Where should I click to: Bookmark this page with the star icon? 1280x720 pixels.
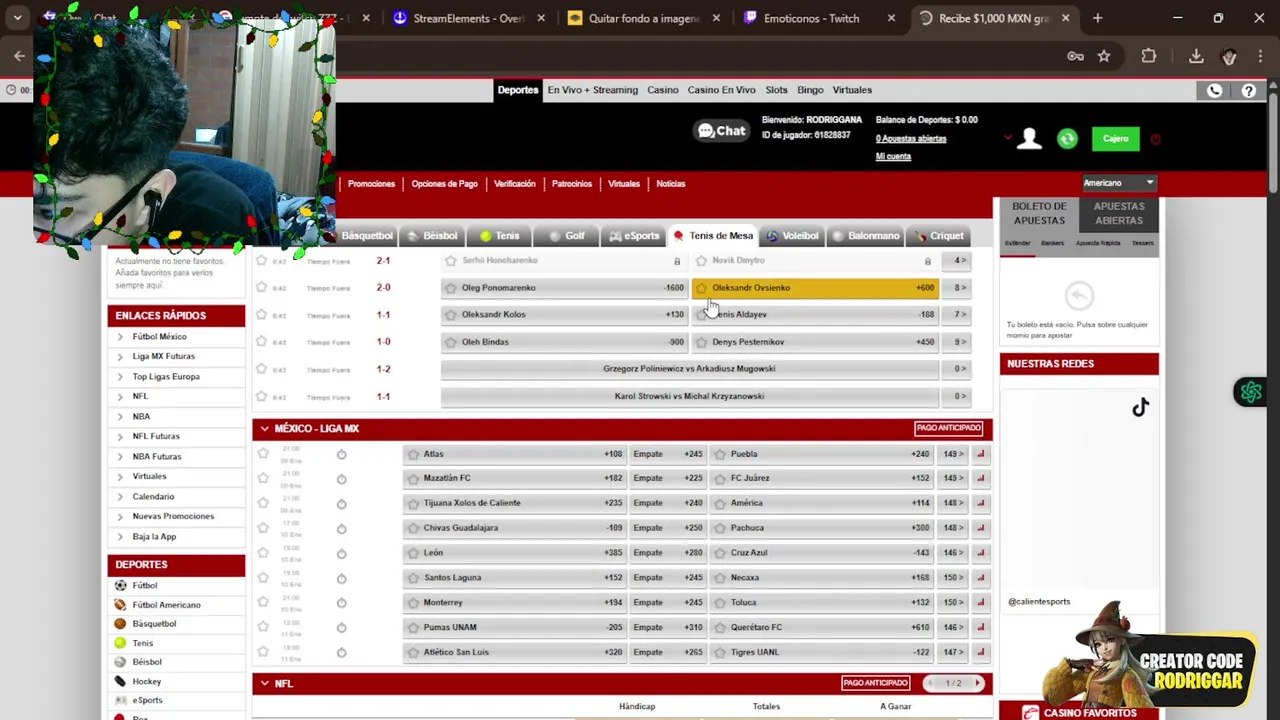[1104, 56]
